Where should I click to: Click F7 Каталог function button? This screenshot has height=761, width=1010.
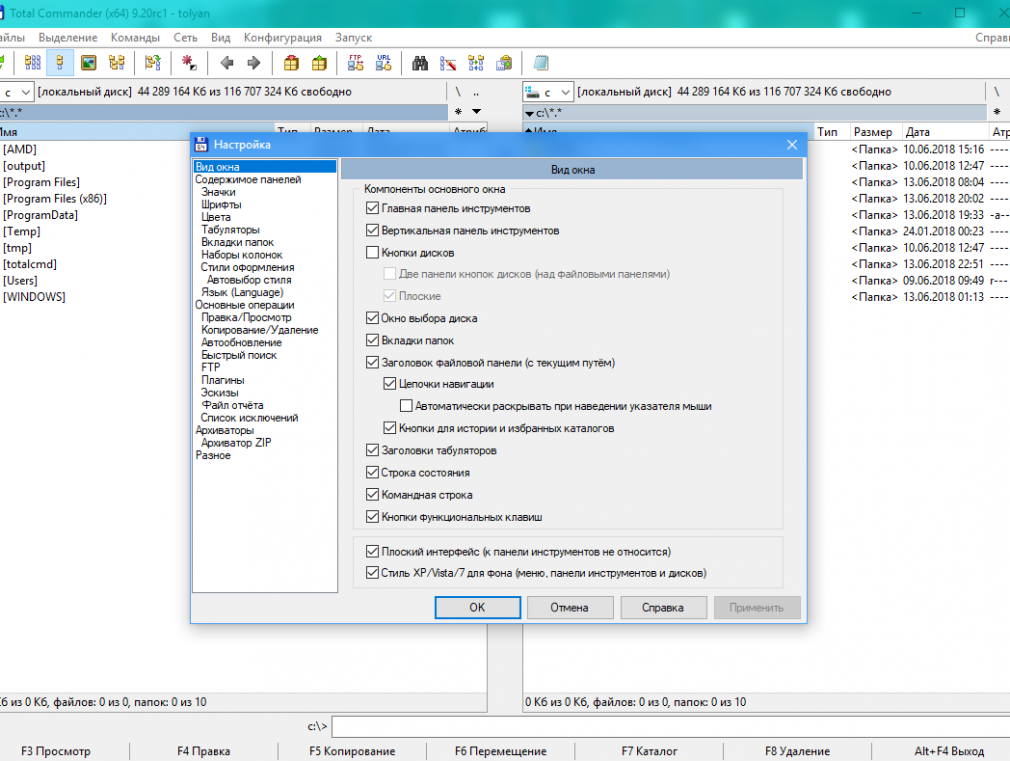click(x=649, y=751)
